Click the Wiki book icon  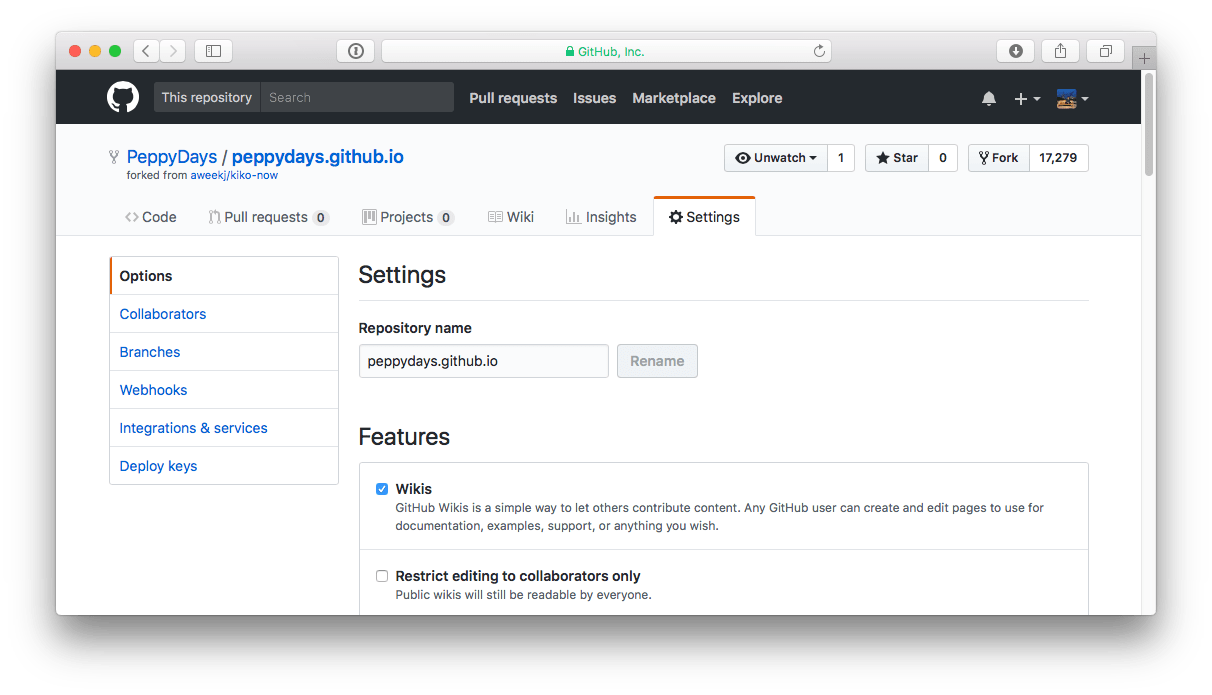pos(495,216)
